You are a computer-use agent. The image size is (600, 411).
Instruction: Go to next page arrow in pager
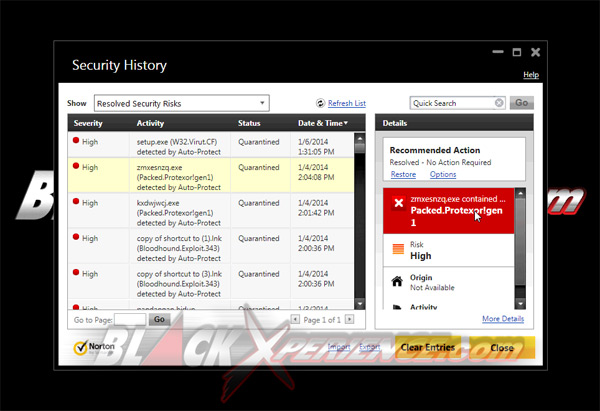349,319
